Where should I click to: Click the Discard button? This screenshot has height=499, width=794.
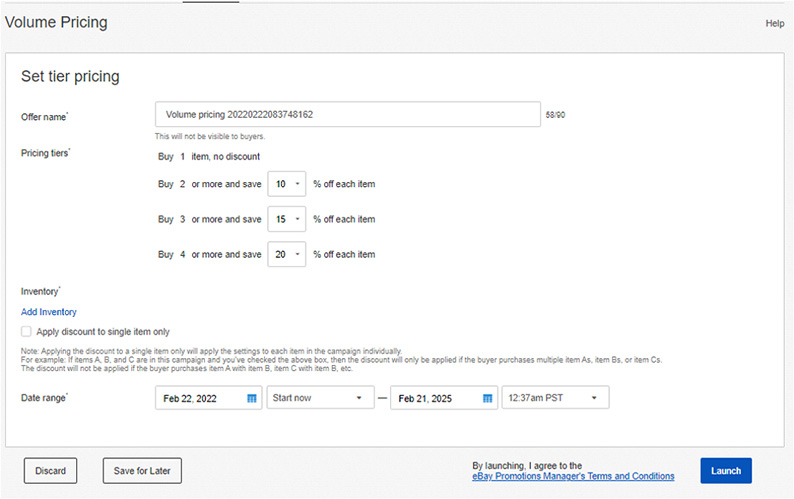click(x=50, y=471)
